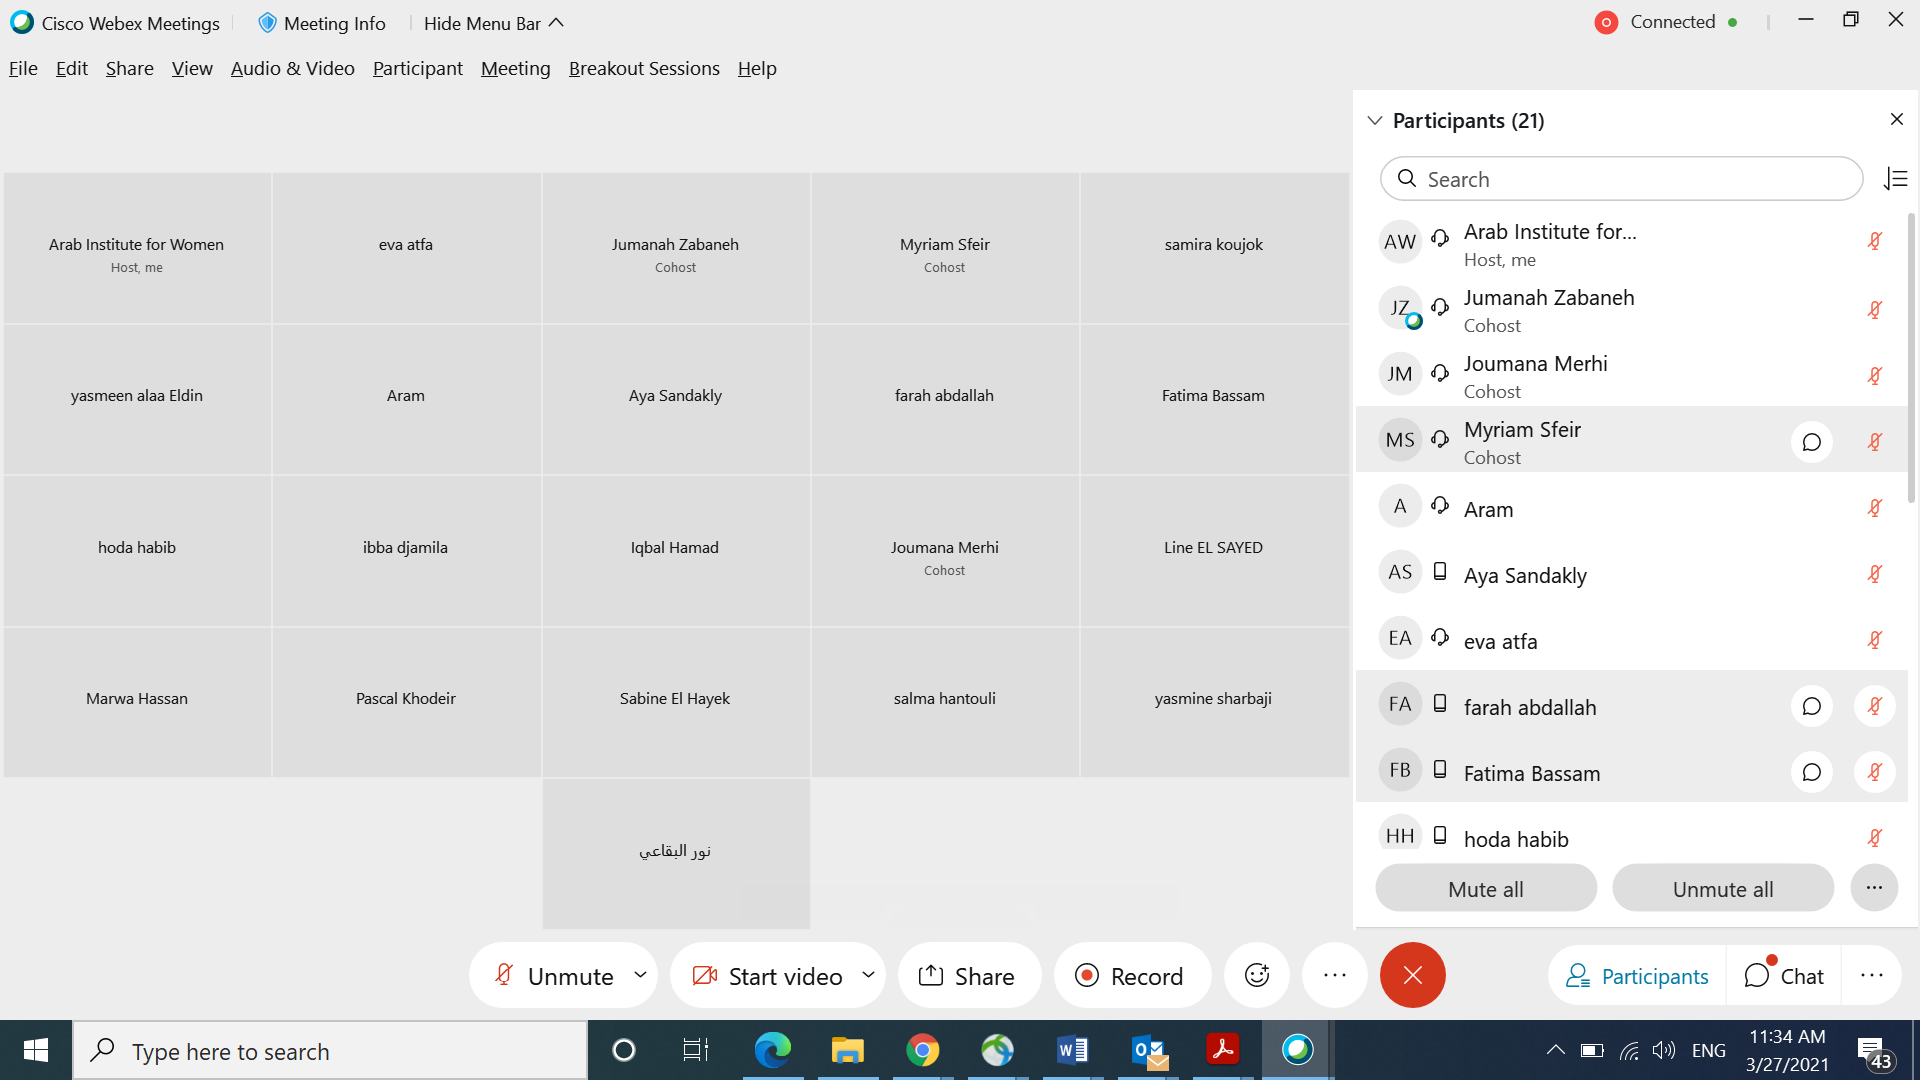Open Cortana circle on taskbar

click(623, 1050)
